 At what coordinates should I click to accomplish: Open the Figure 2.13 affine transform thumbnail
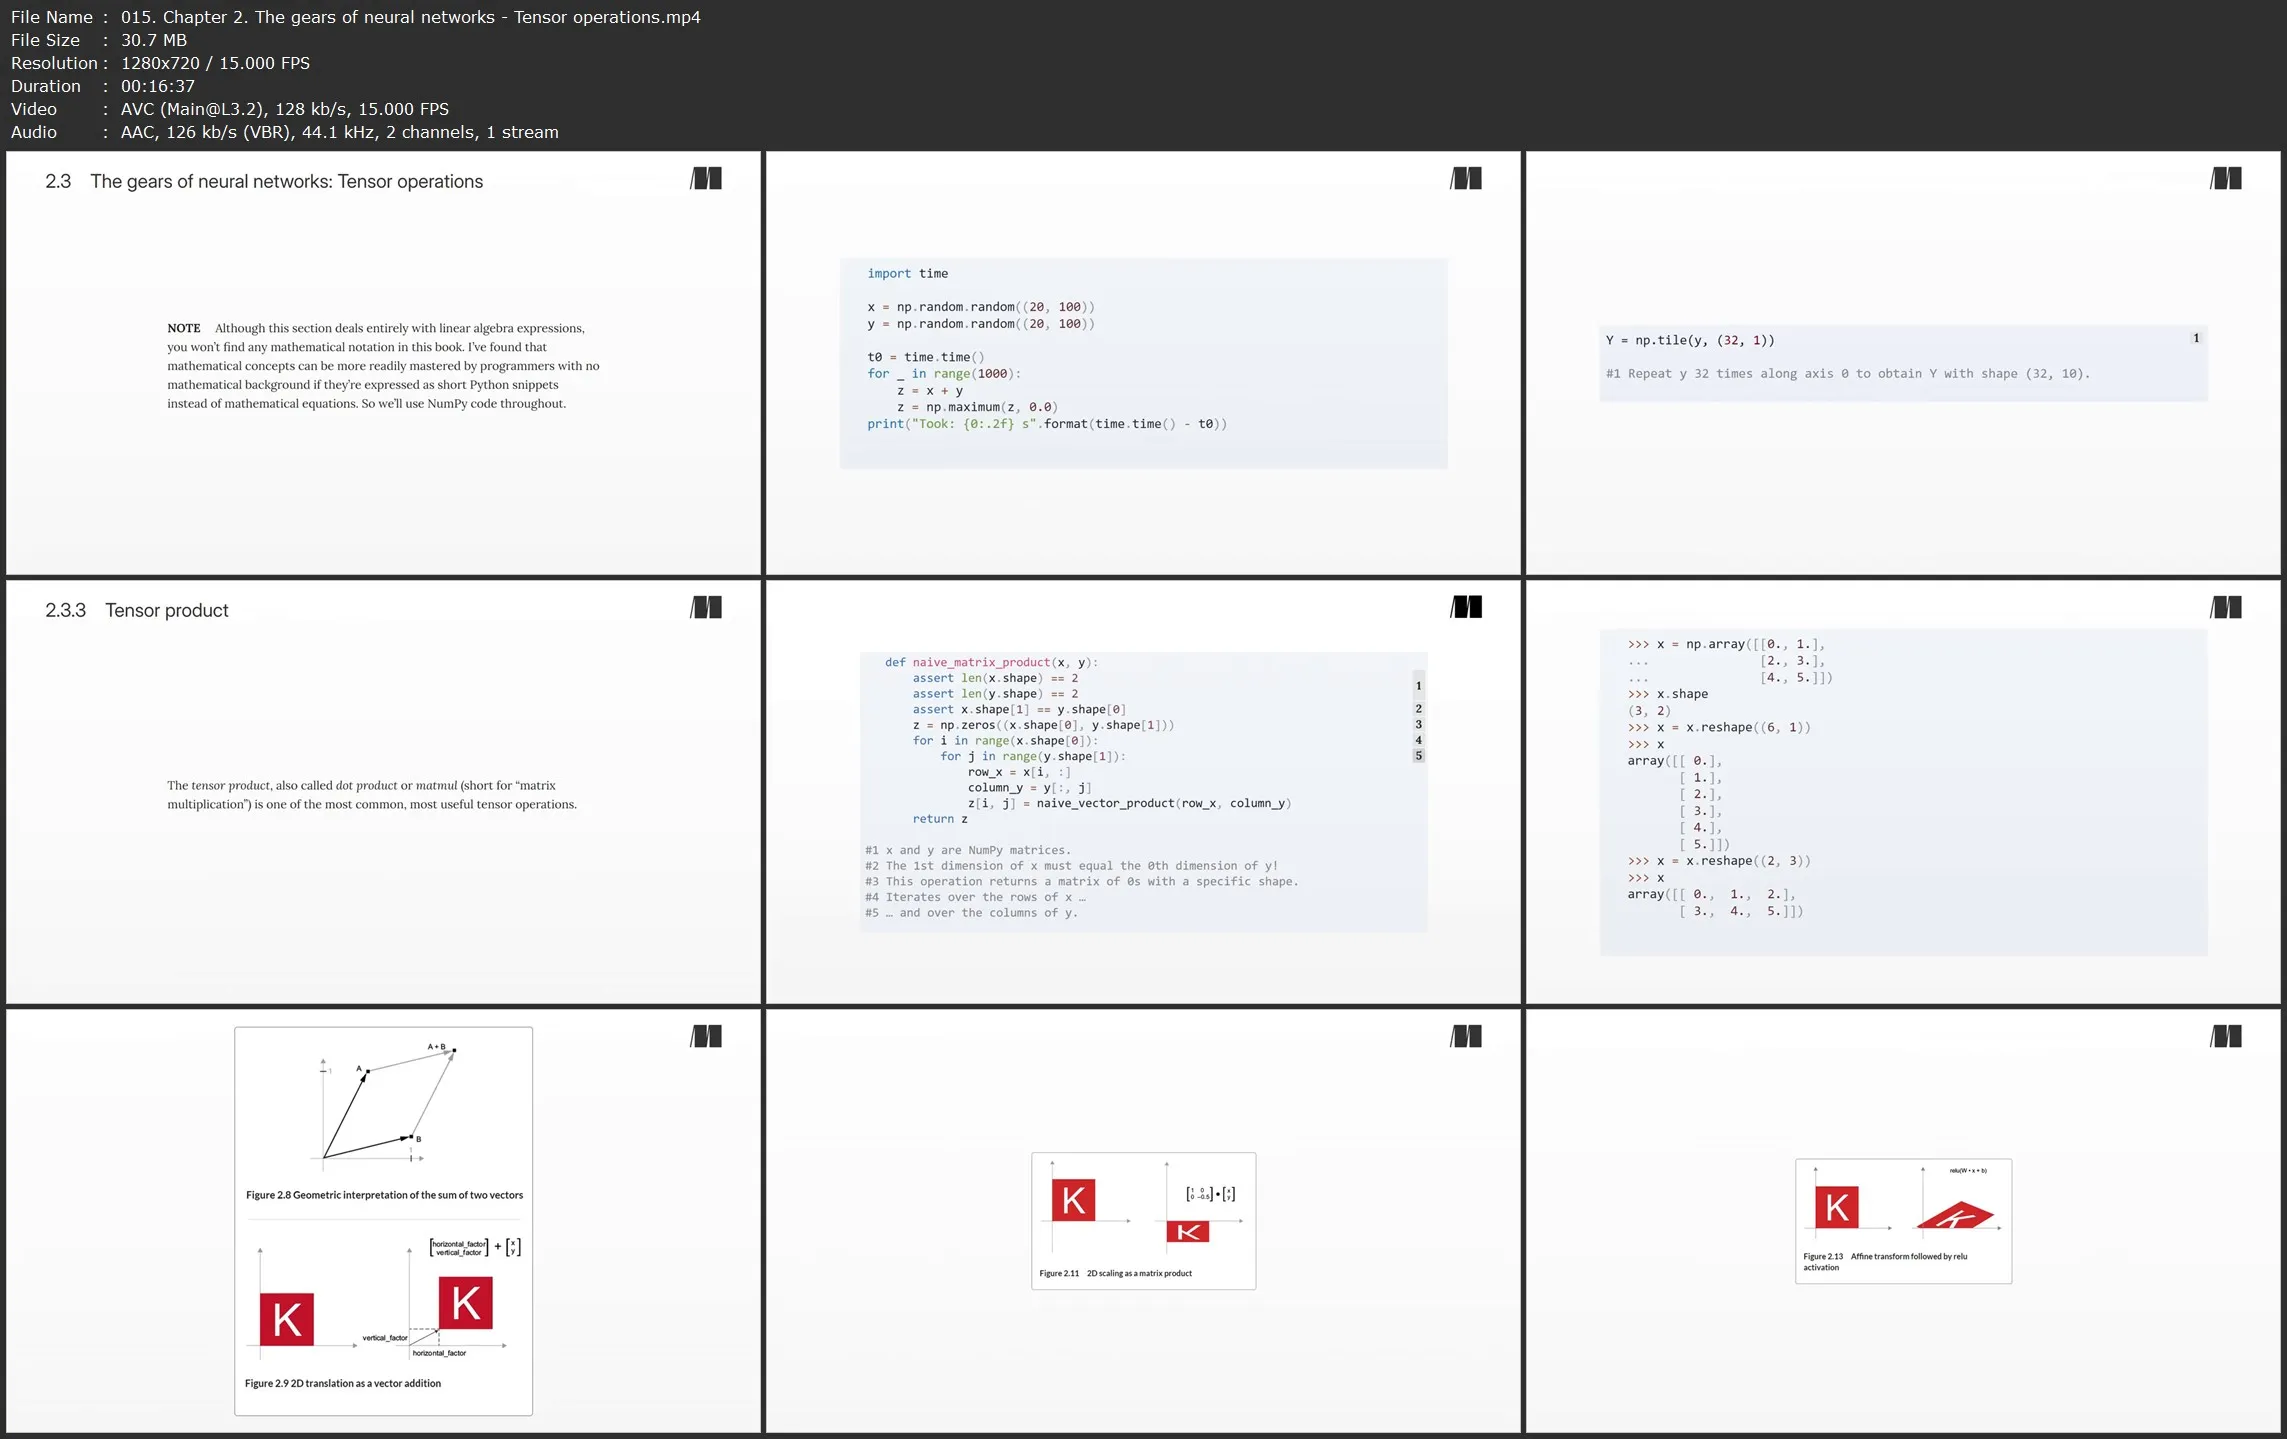(1903, 1220)
